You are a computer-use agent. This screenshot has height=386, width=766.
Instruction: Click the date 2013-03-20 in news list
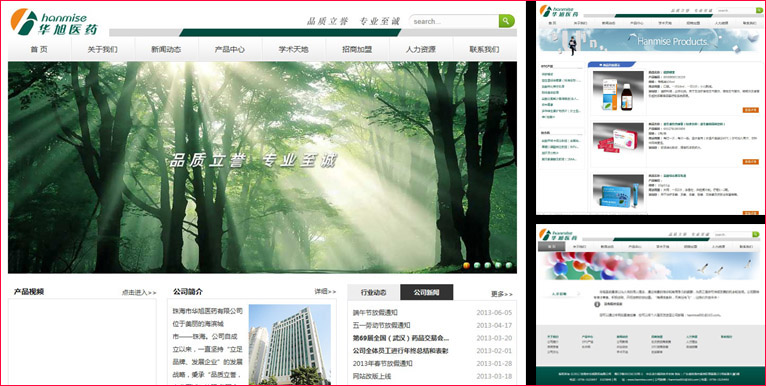point(494,338)
